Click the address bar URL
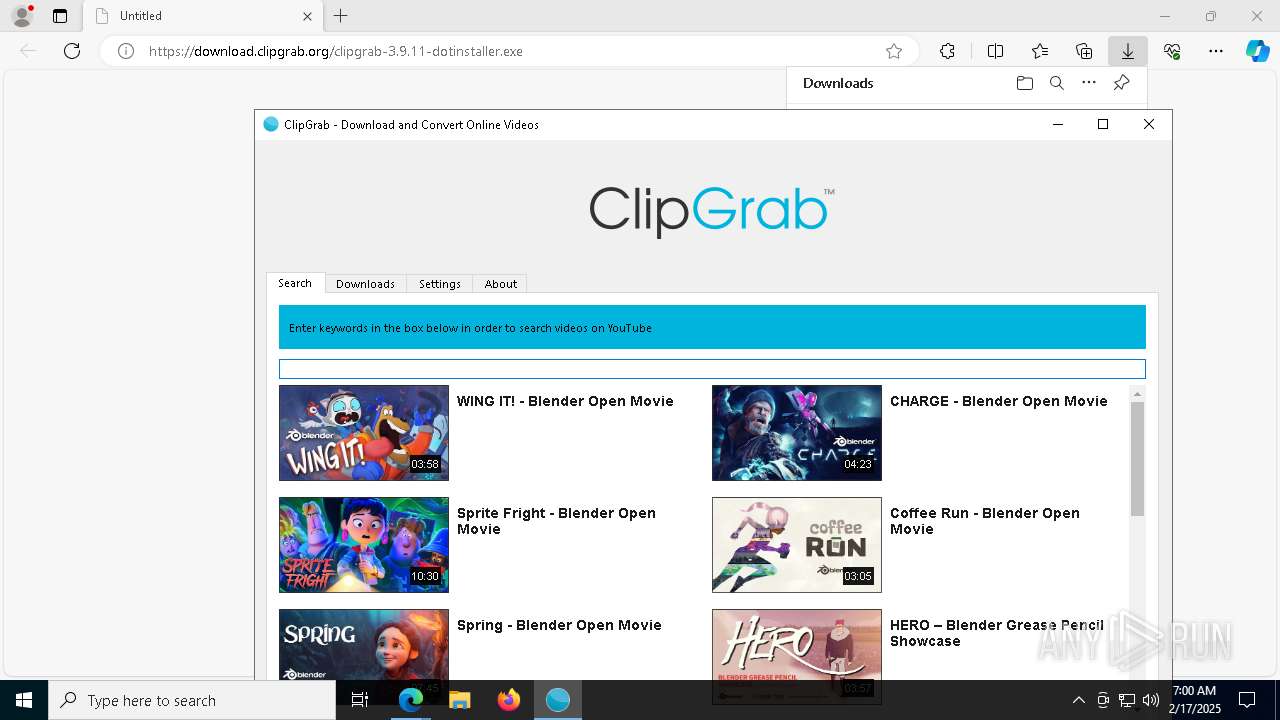 [336, 51]
